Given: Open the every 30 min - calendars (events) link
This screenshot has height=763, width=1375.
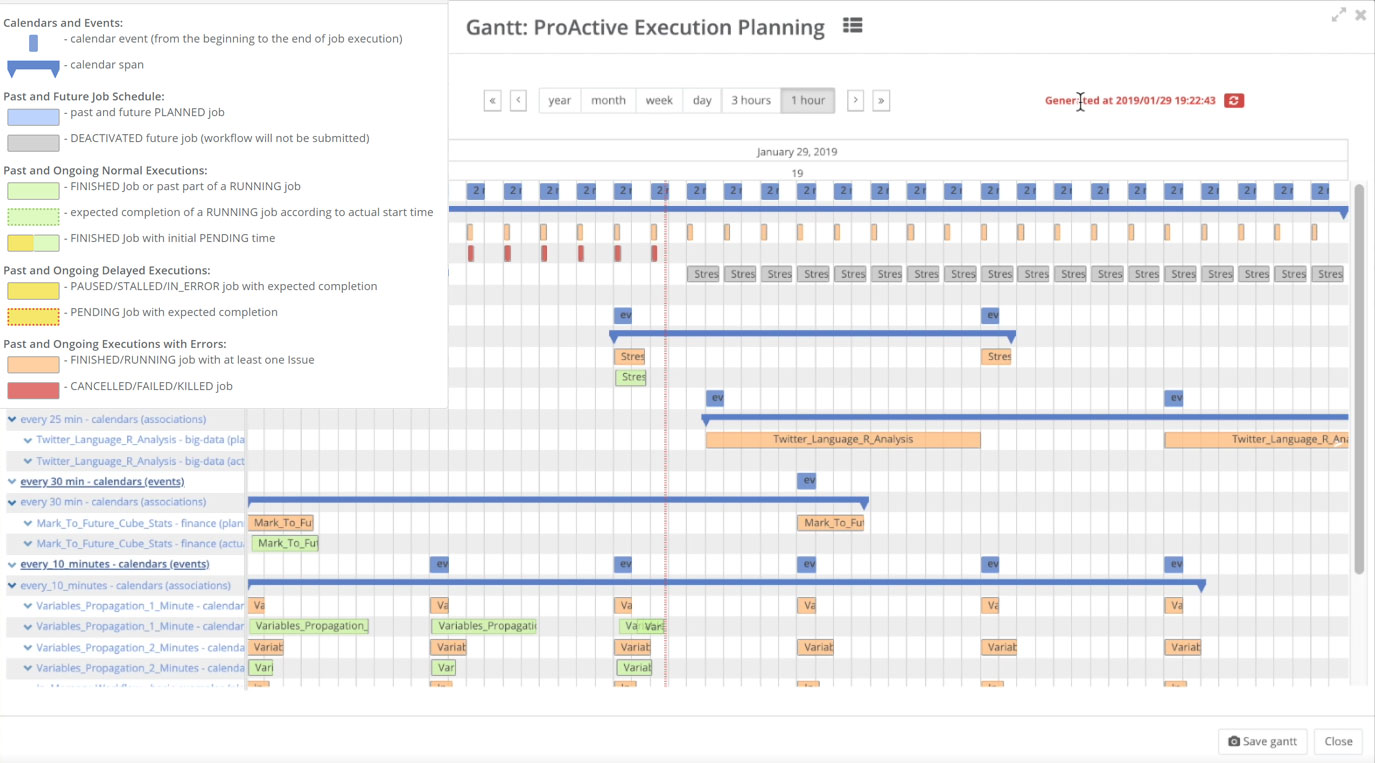Looking at the screenshot, I should pos(102,481).
